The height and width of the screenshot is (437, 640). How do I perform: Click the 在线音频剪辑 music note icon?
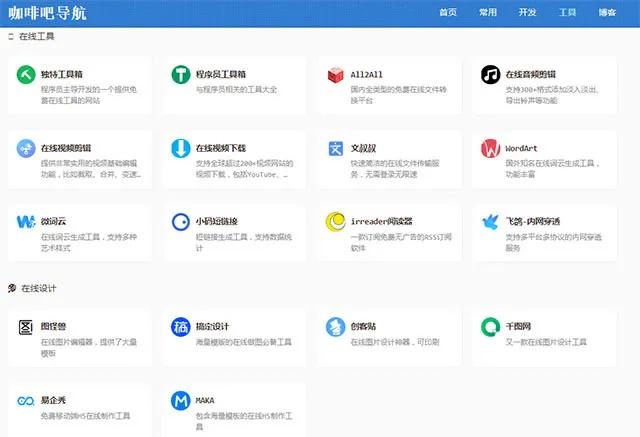click(490, 75)
